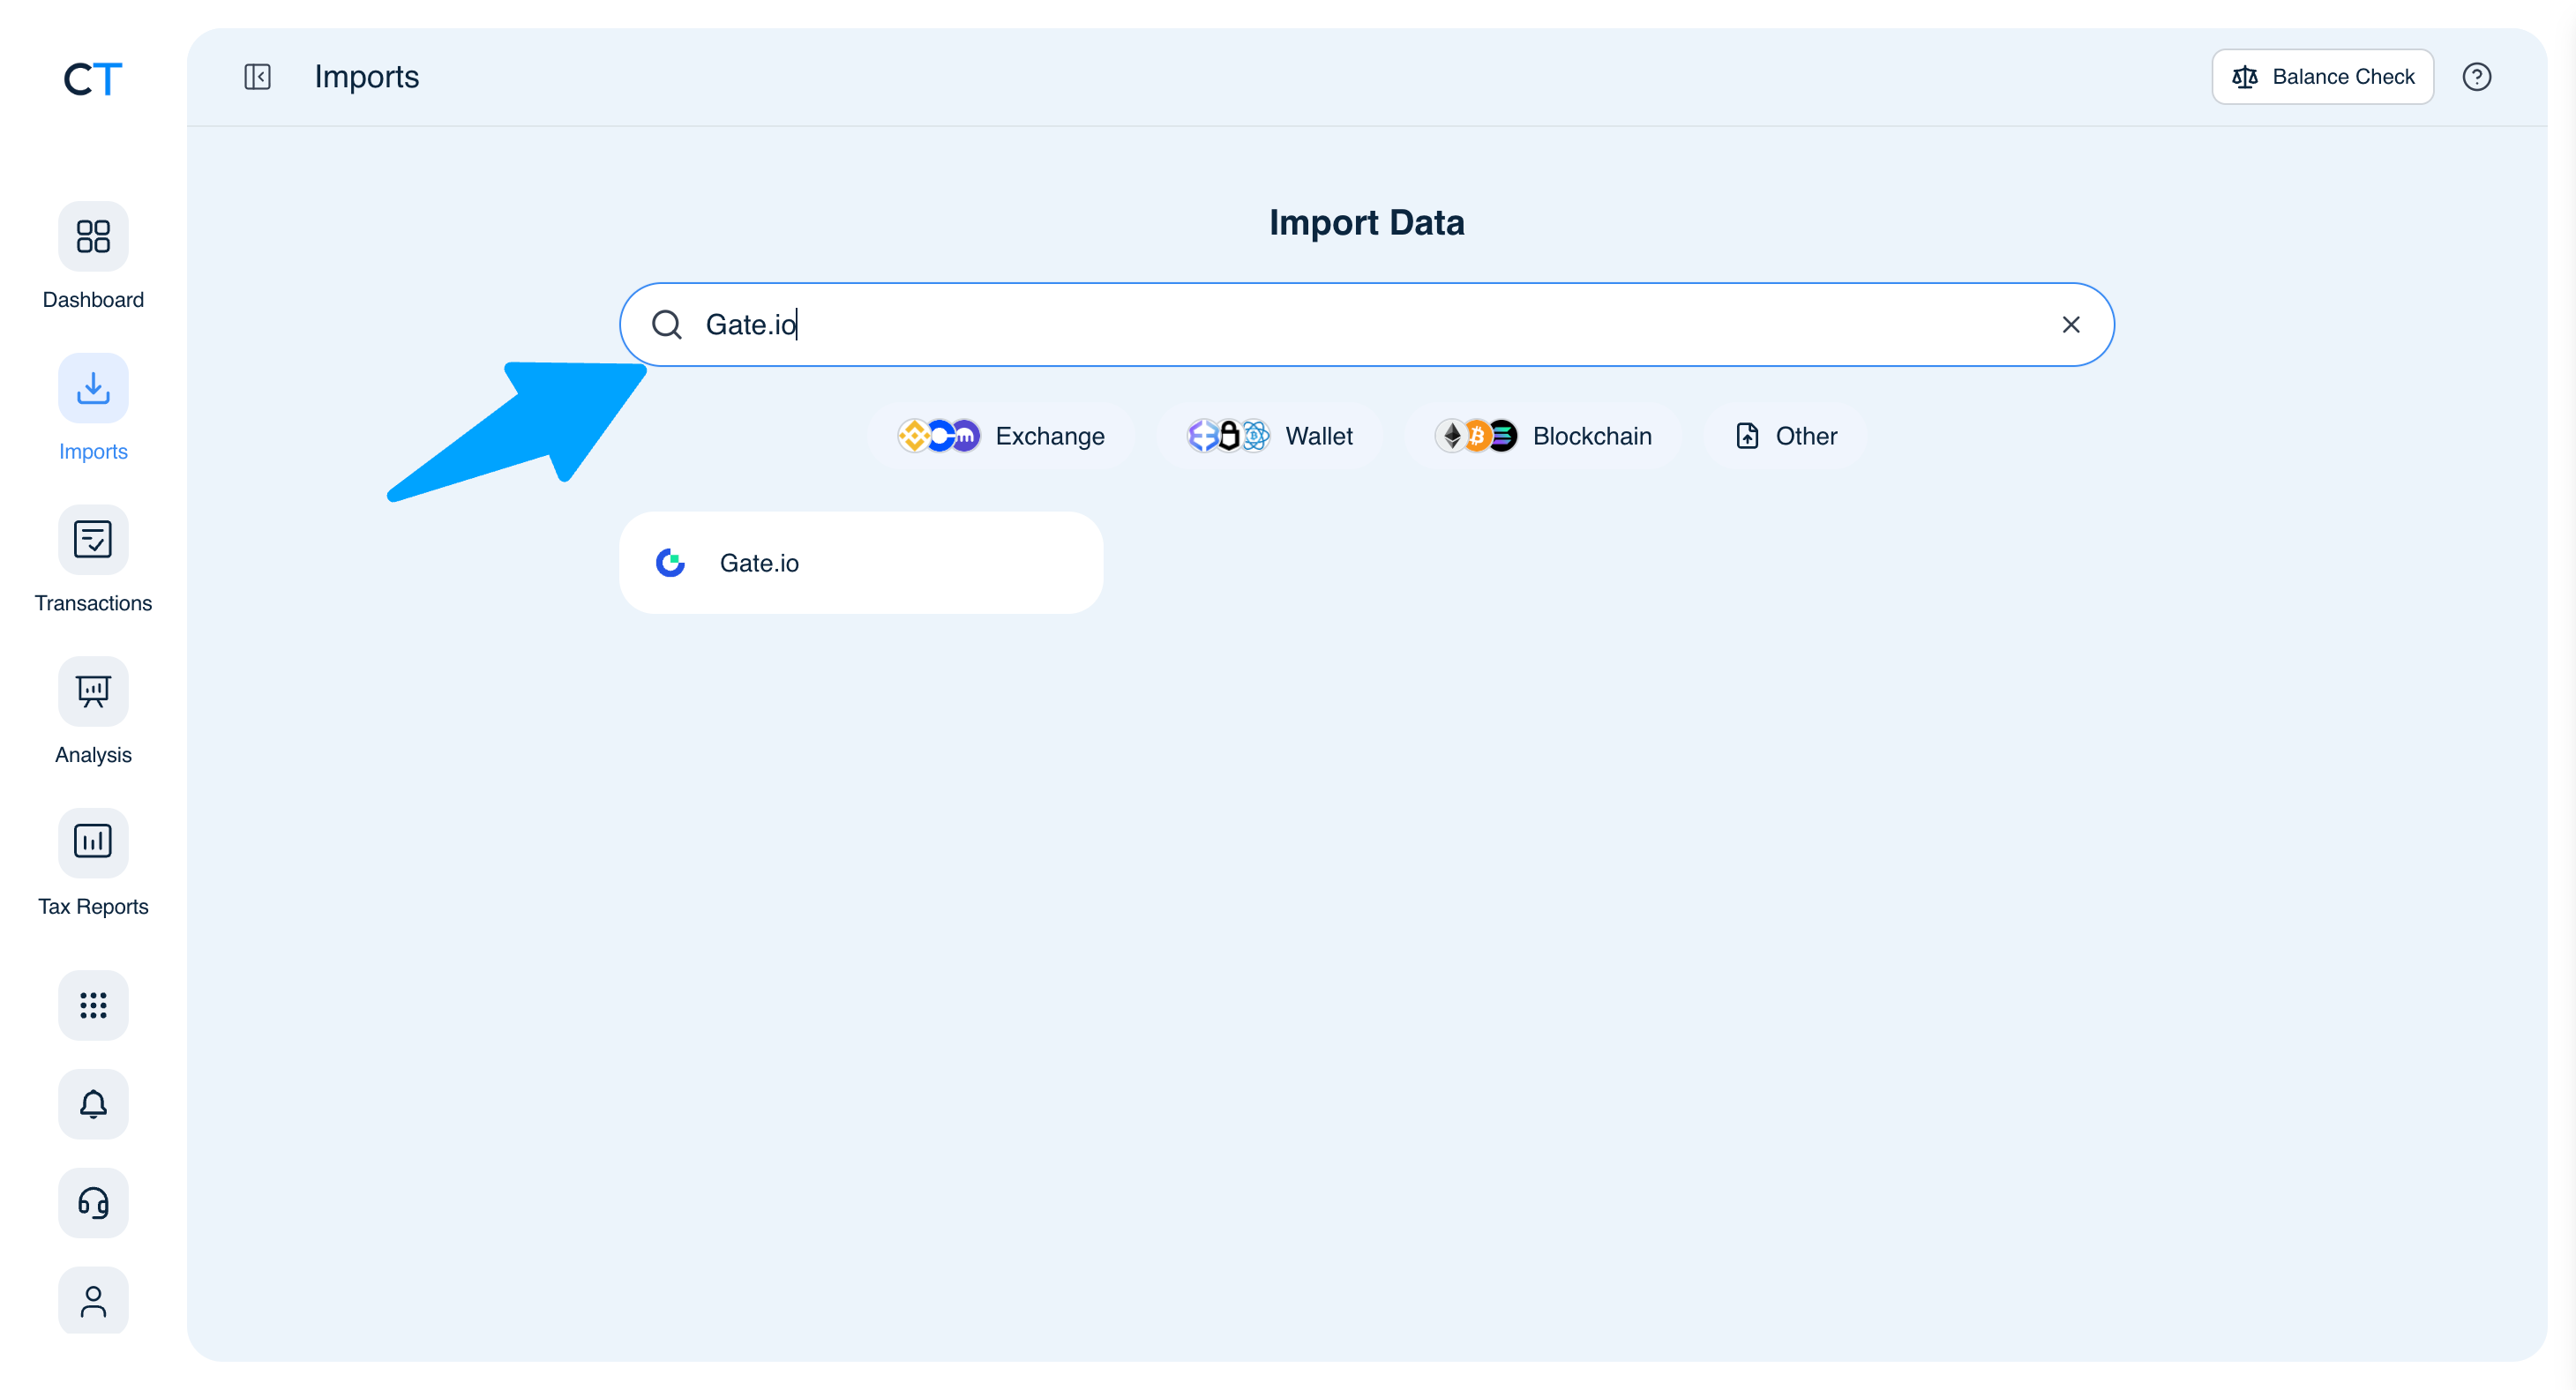Click the Analysis label

coord(93,755)
